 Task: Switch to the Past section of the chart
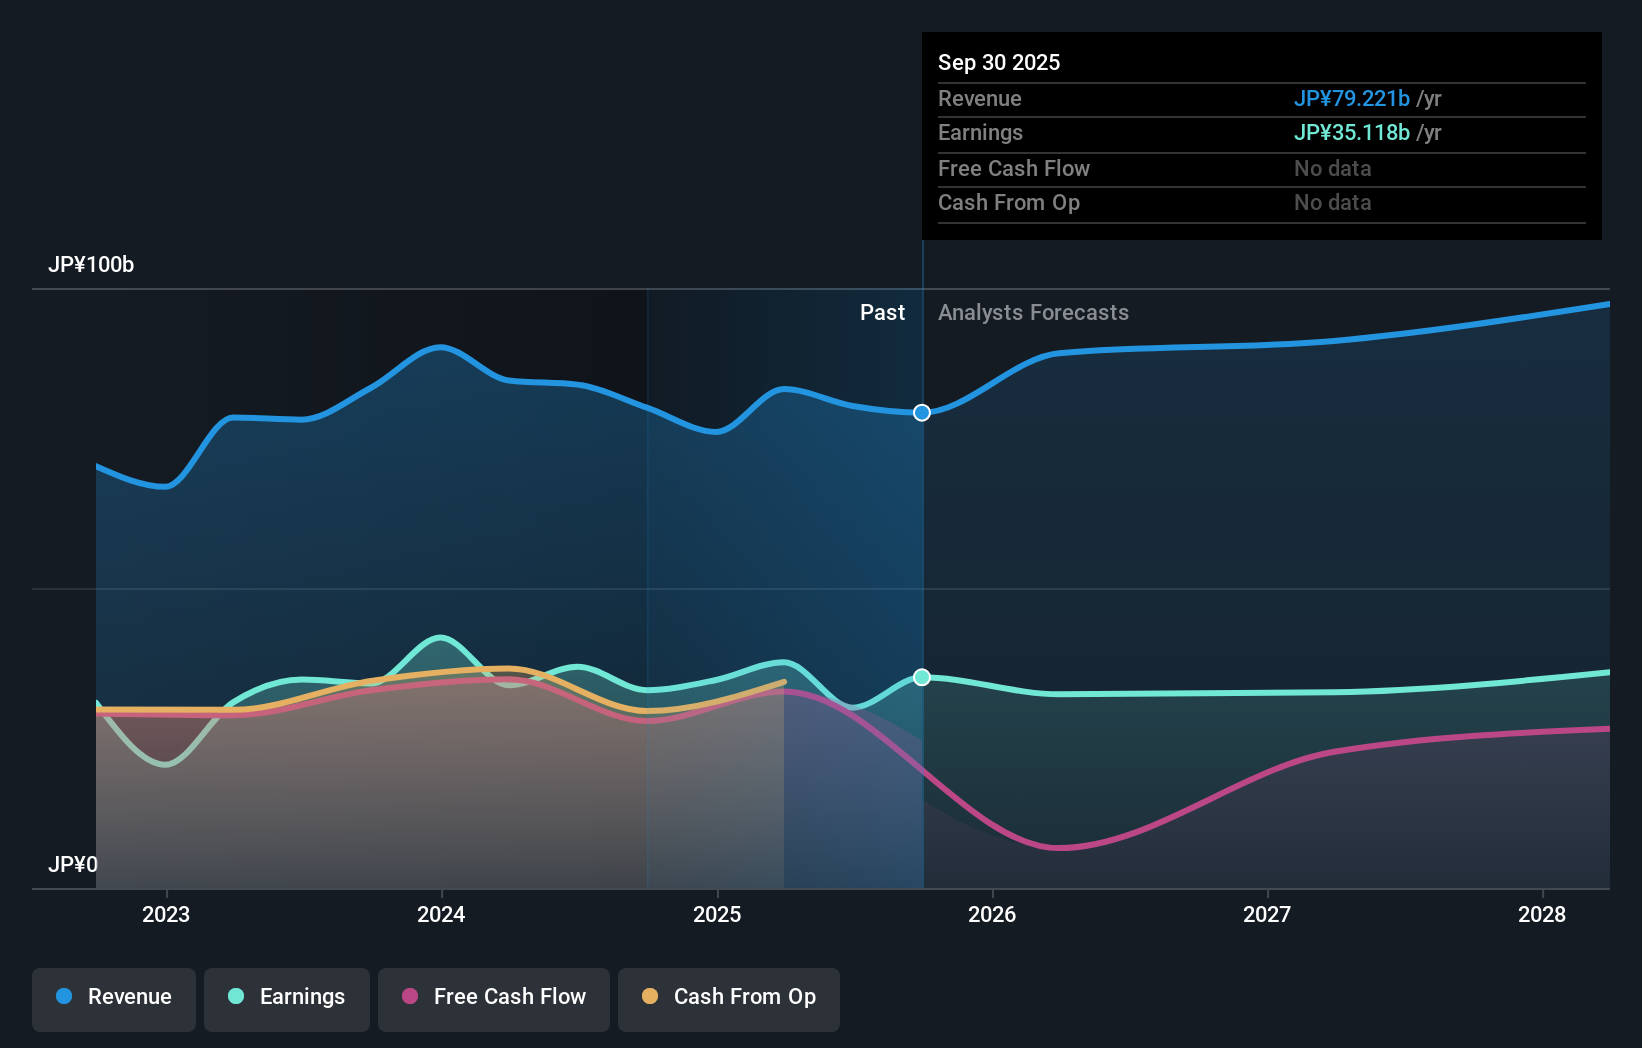tap(882, 312)
